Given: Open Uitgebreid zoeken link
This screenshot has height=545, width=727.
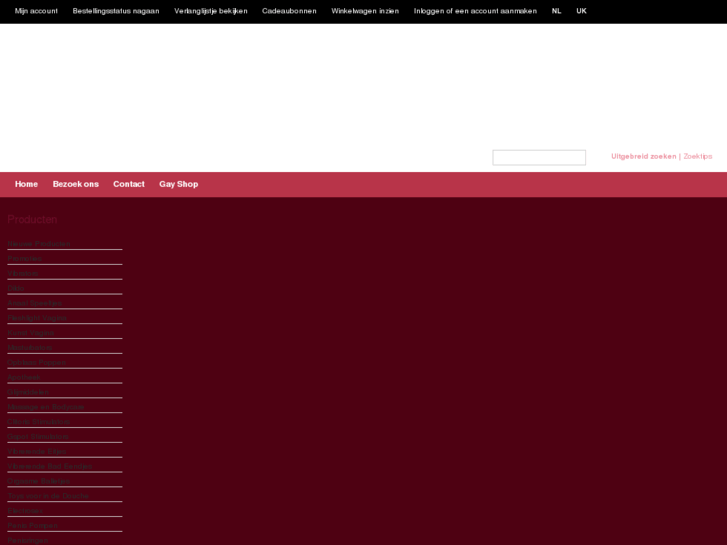Looking at the screenshot, I should (644, 156).
